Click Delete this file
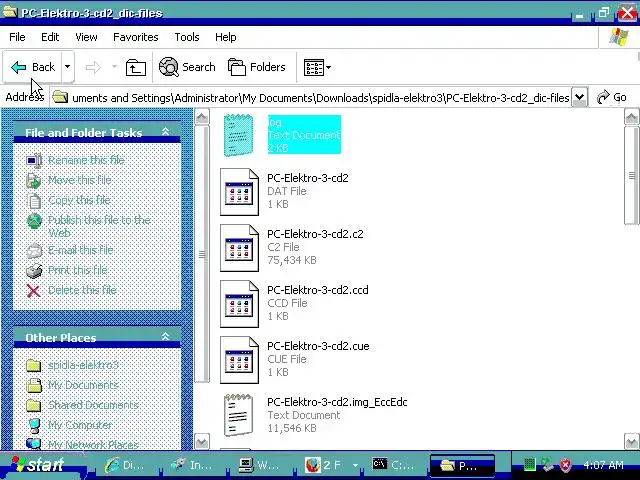Screen dimensions: 640x480 tap(82, 290)
